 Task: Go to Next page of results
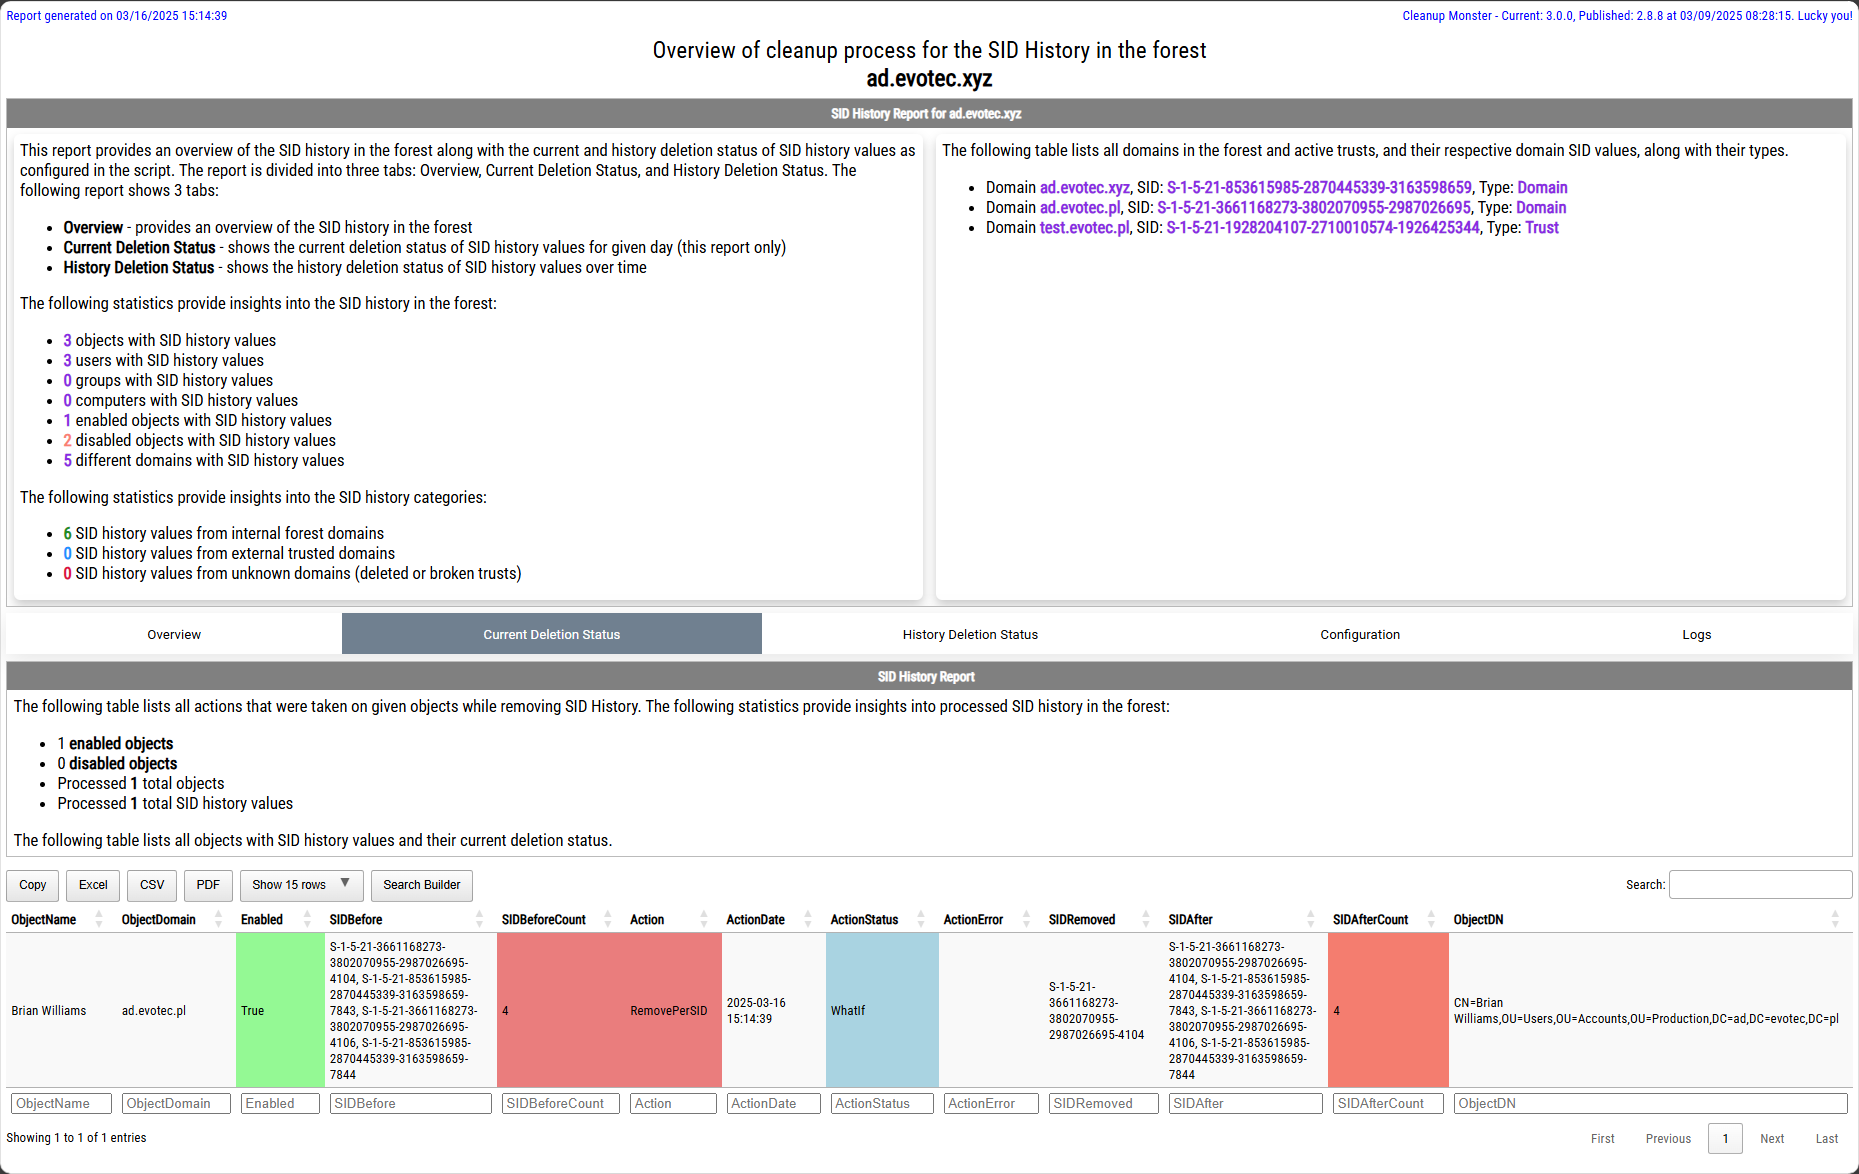pyautogui.click(x=1771, y=1138)
